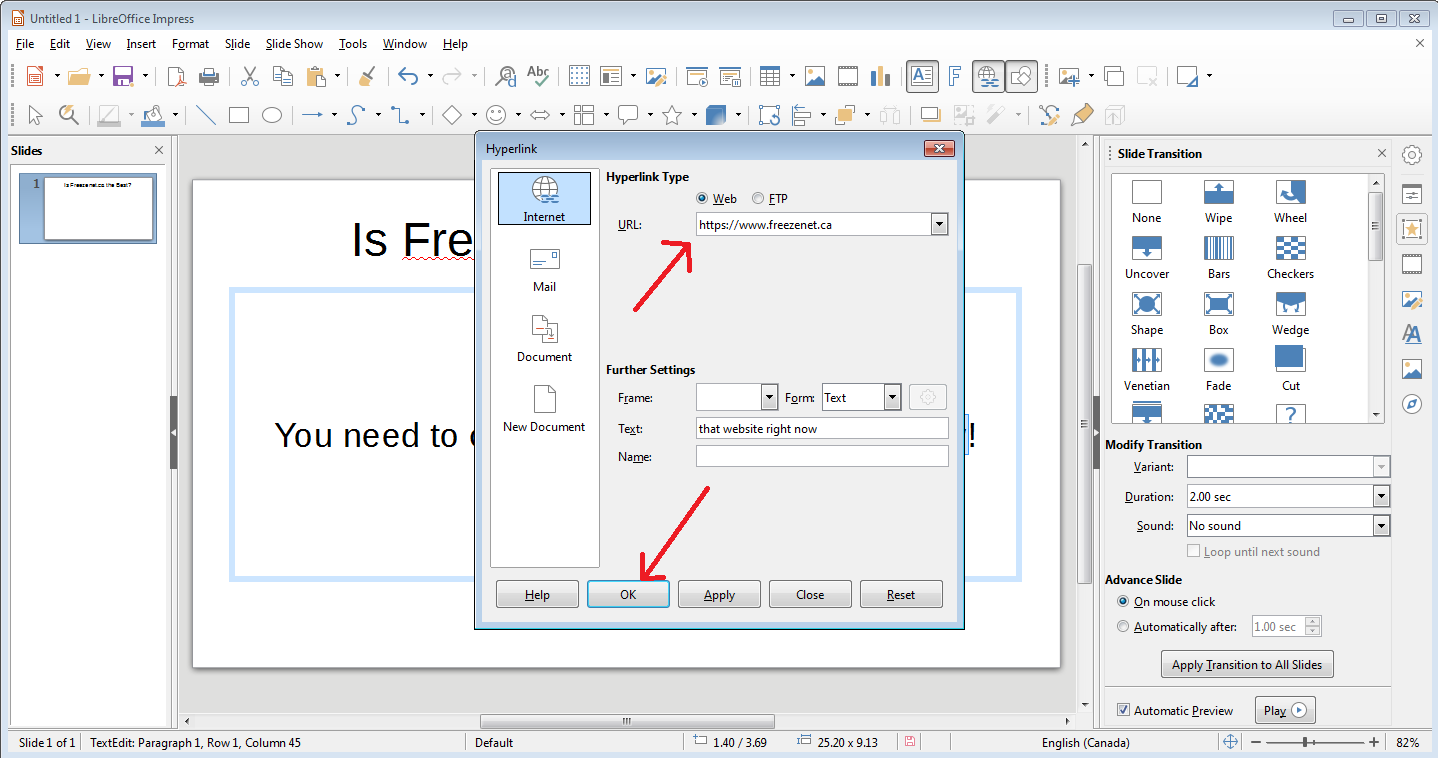
Task: Select the Web hyperlink radio button
Action: pyautogui.click(x=702, y=199)
